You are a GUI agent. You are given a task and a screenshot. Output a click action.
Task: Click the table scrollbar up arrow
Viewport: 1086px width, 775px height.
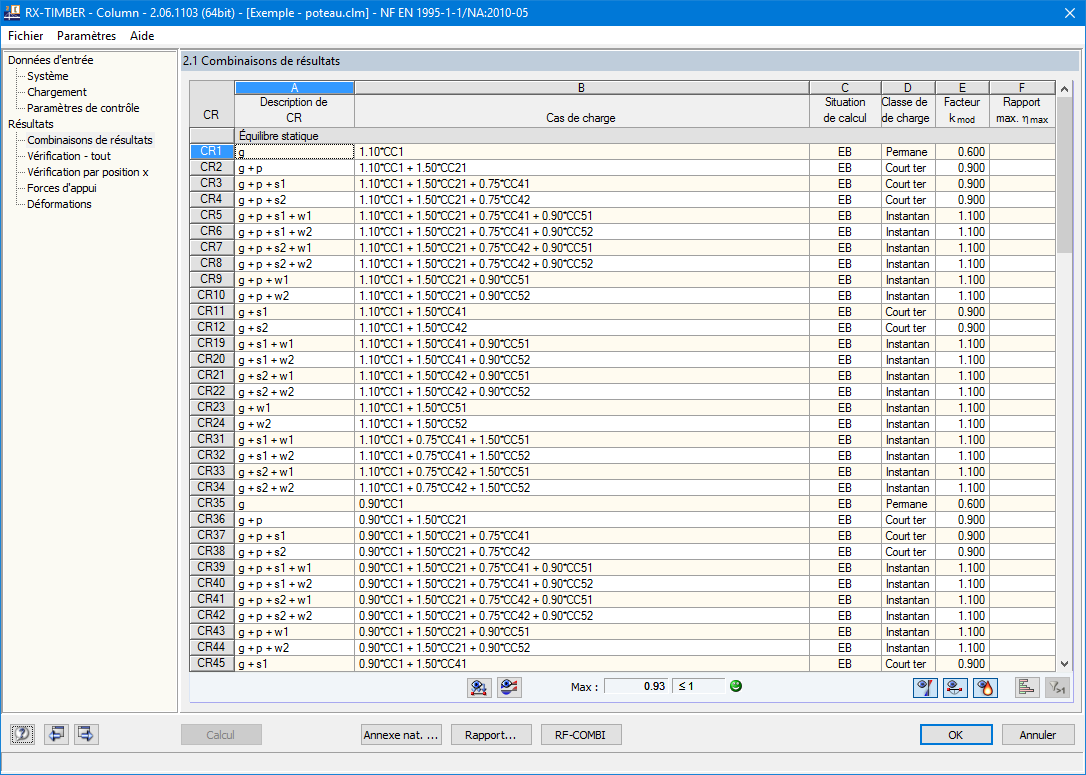pyautogui.click(x=1065, y=89)
